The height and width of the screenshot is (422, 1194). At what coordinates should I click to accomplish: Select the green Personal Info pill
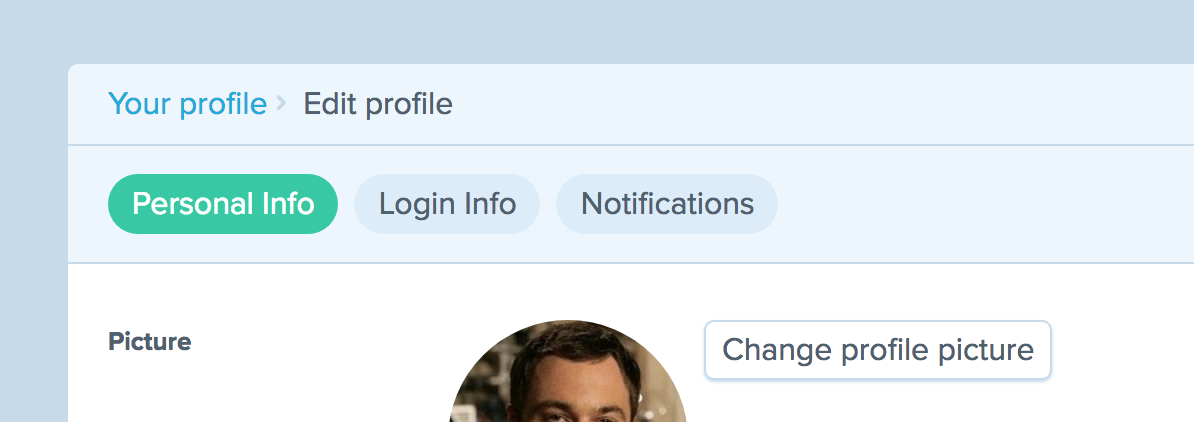tap(223, 204)
